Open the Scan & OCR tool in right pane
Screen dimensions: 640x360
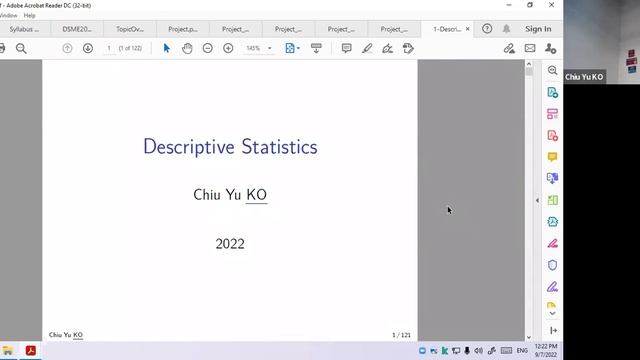[x=552, y=222]
